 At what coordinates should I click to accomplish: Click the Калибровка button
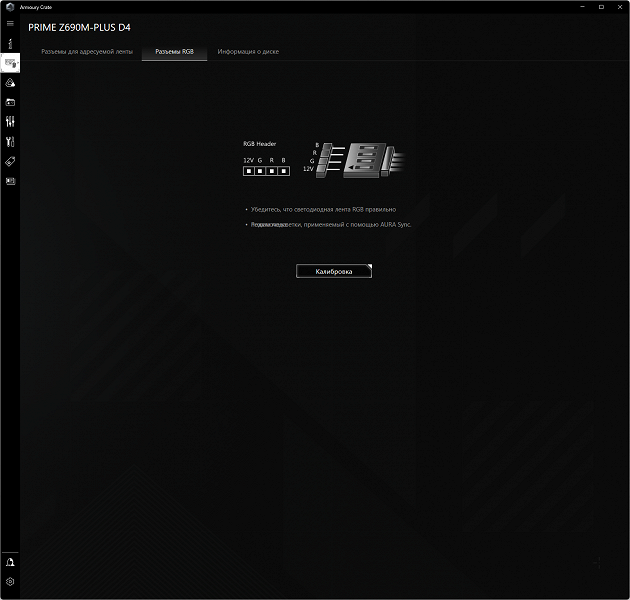[x=334, y=271]
